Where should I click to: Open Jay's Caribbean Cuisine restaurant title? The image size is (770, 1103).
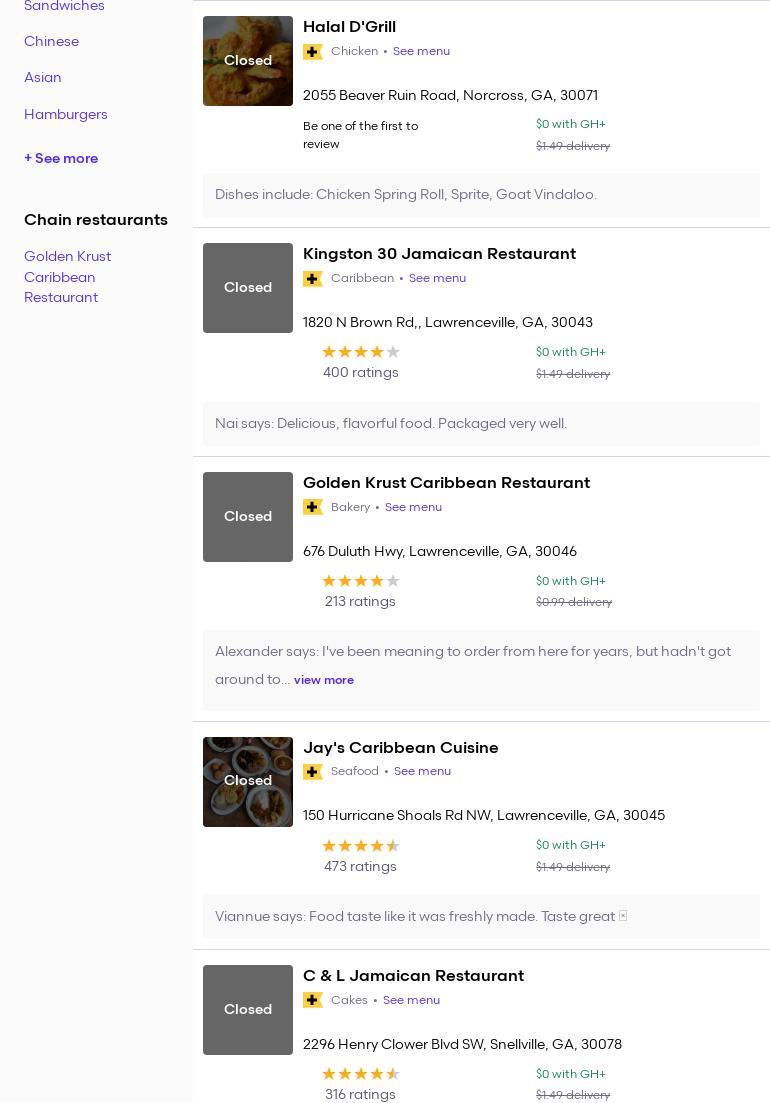[x=400, y=747]
